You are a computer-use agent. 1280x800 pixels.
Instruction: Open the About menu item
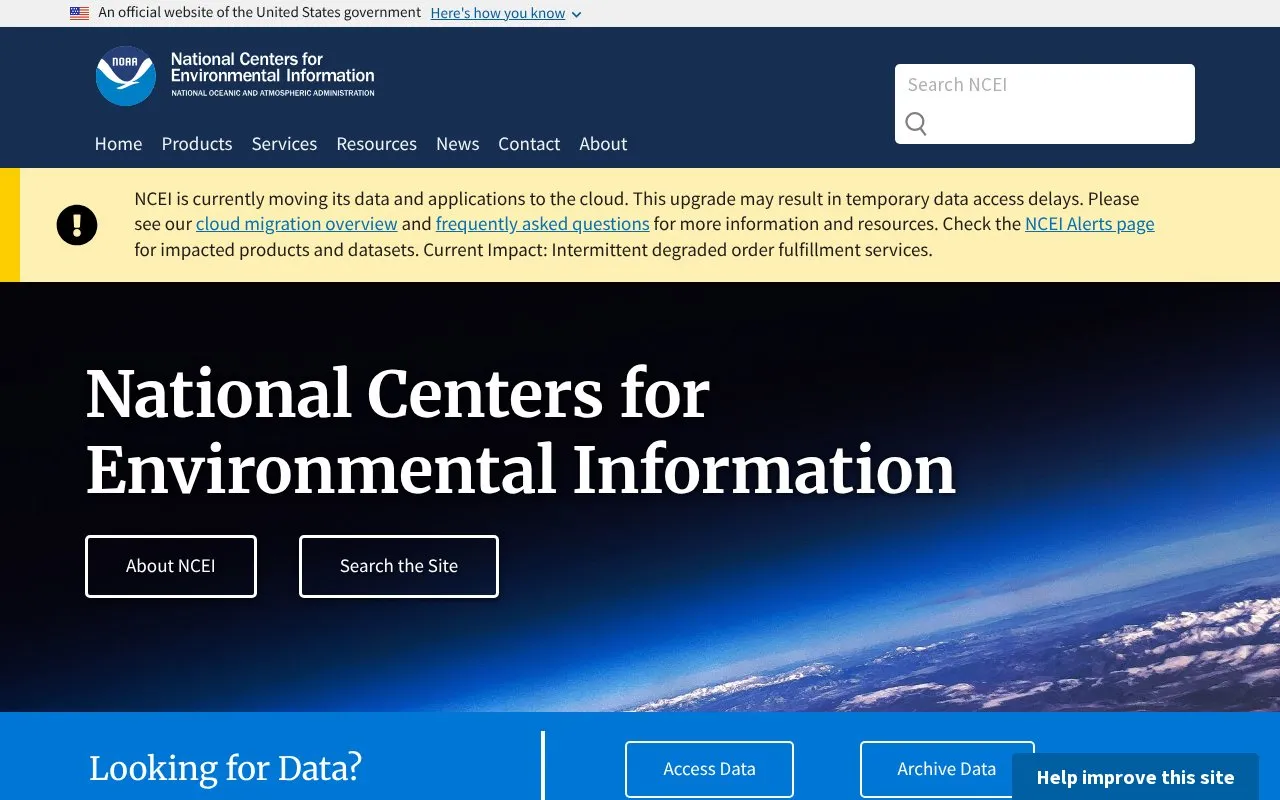(x=603, y=144)
